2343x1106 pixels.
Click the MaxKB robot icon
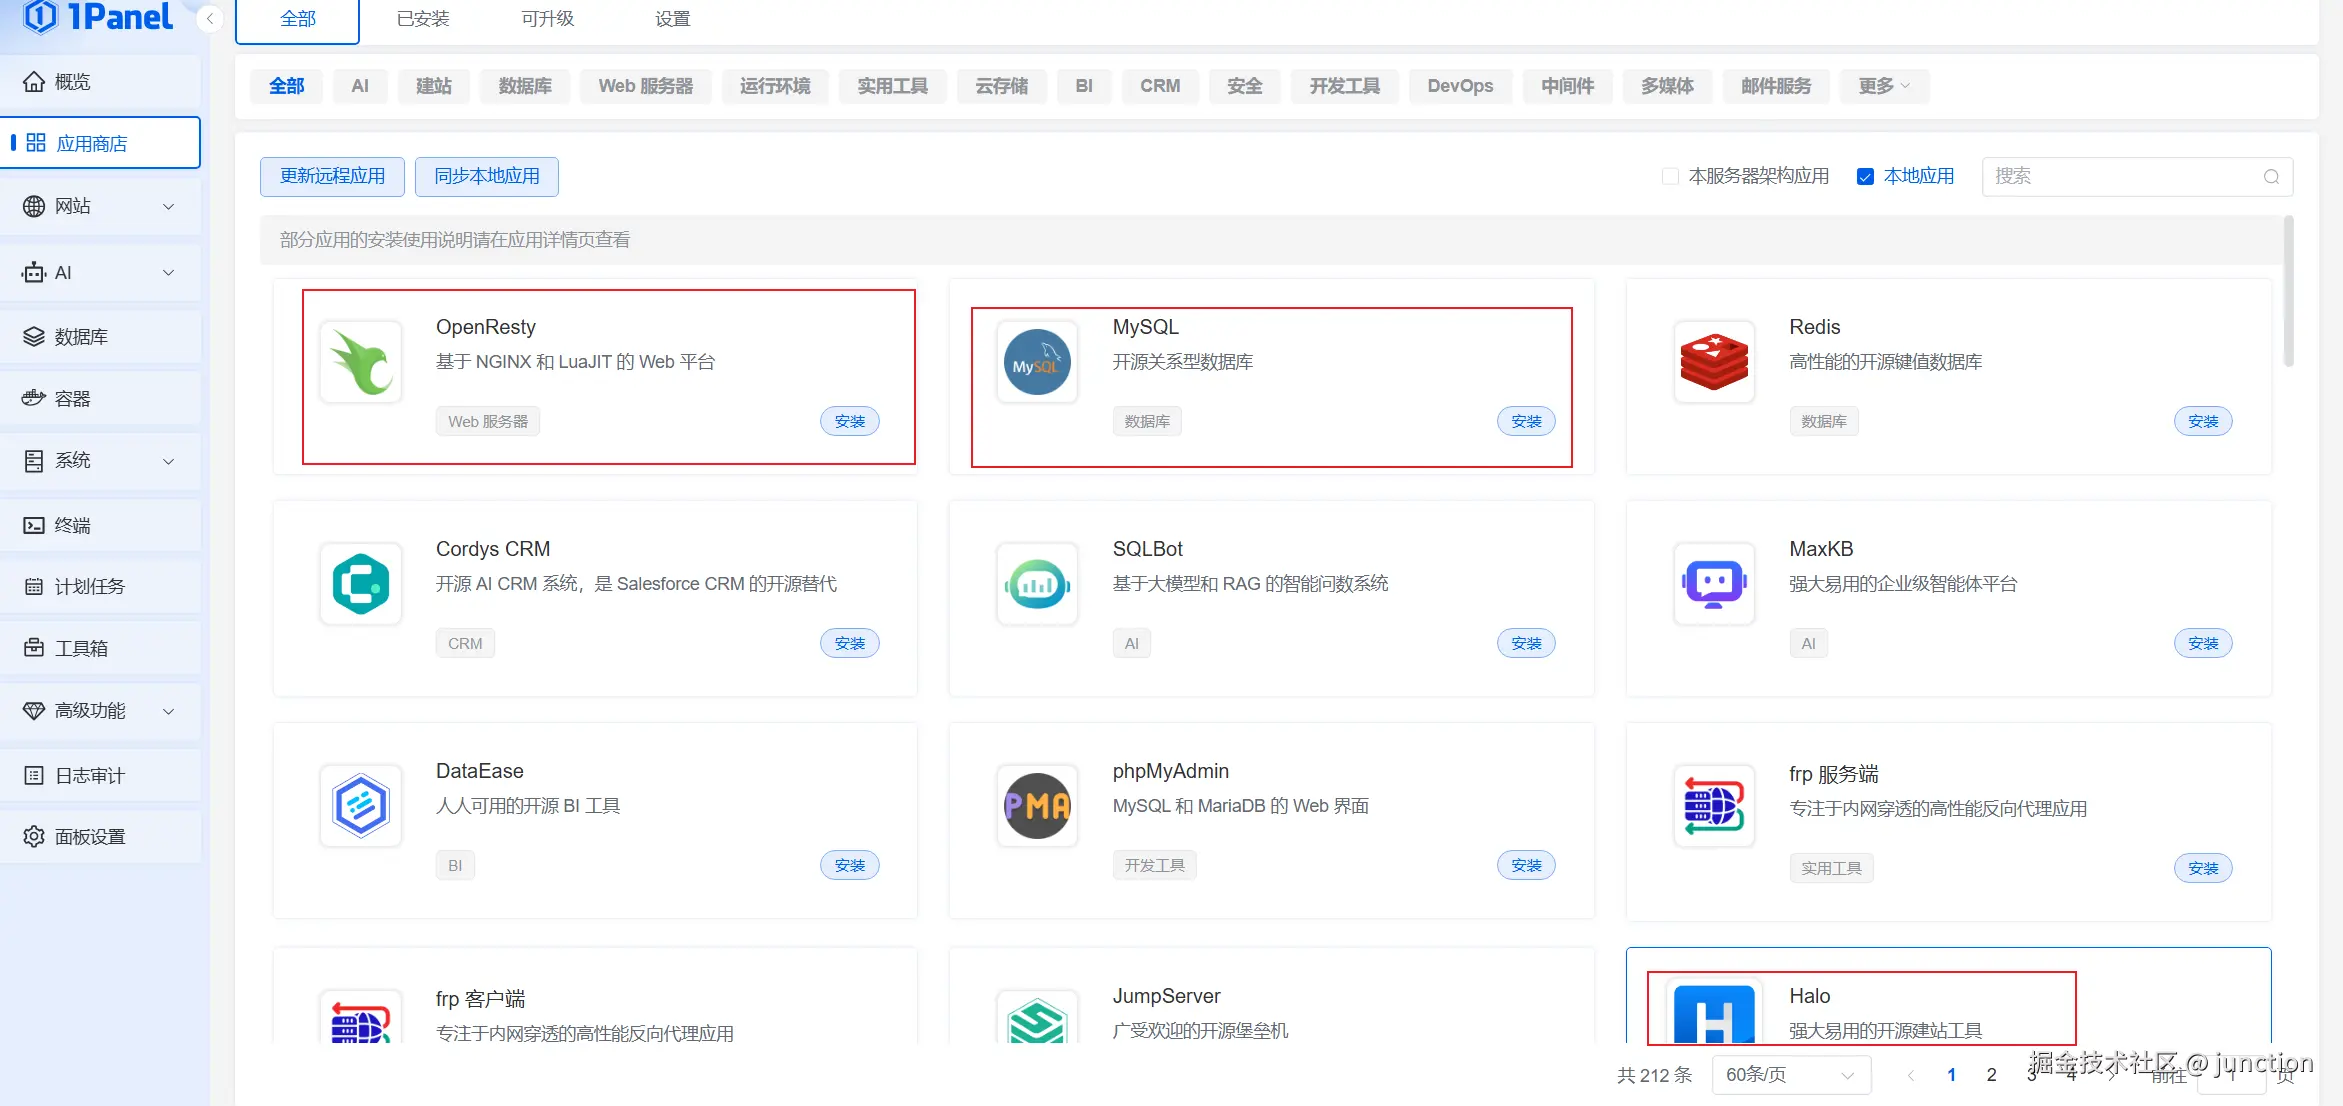[x=1714, y=584]
